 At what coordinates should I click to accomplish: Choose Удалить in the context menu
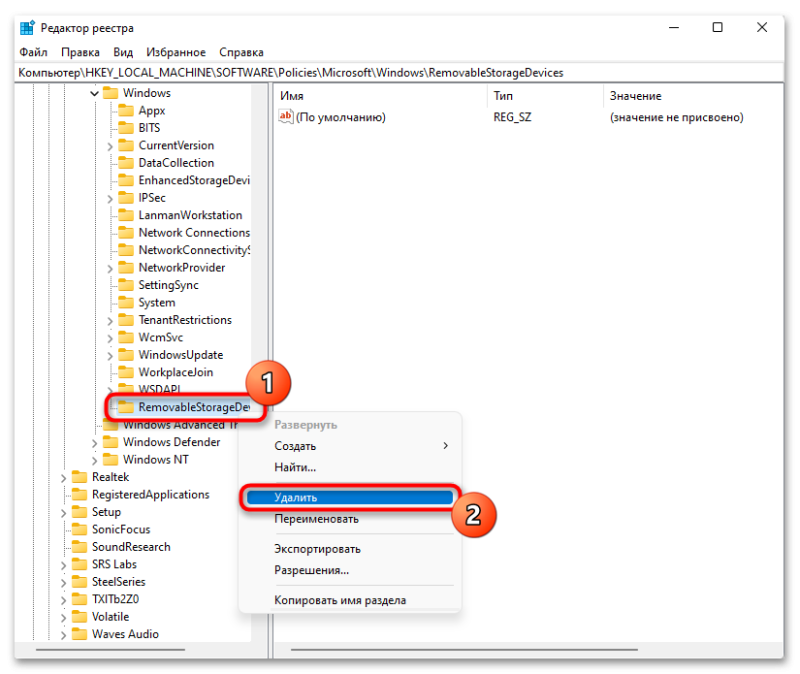(x=350, y=497)
